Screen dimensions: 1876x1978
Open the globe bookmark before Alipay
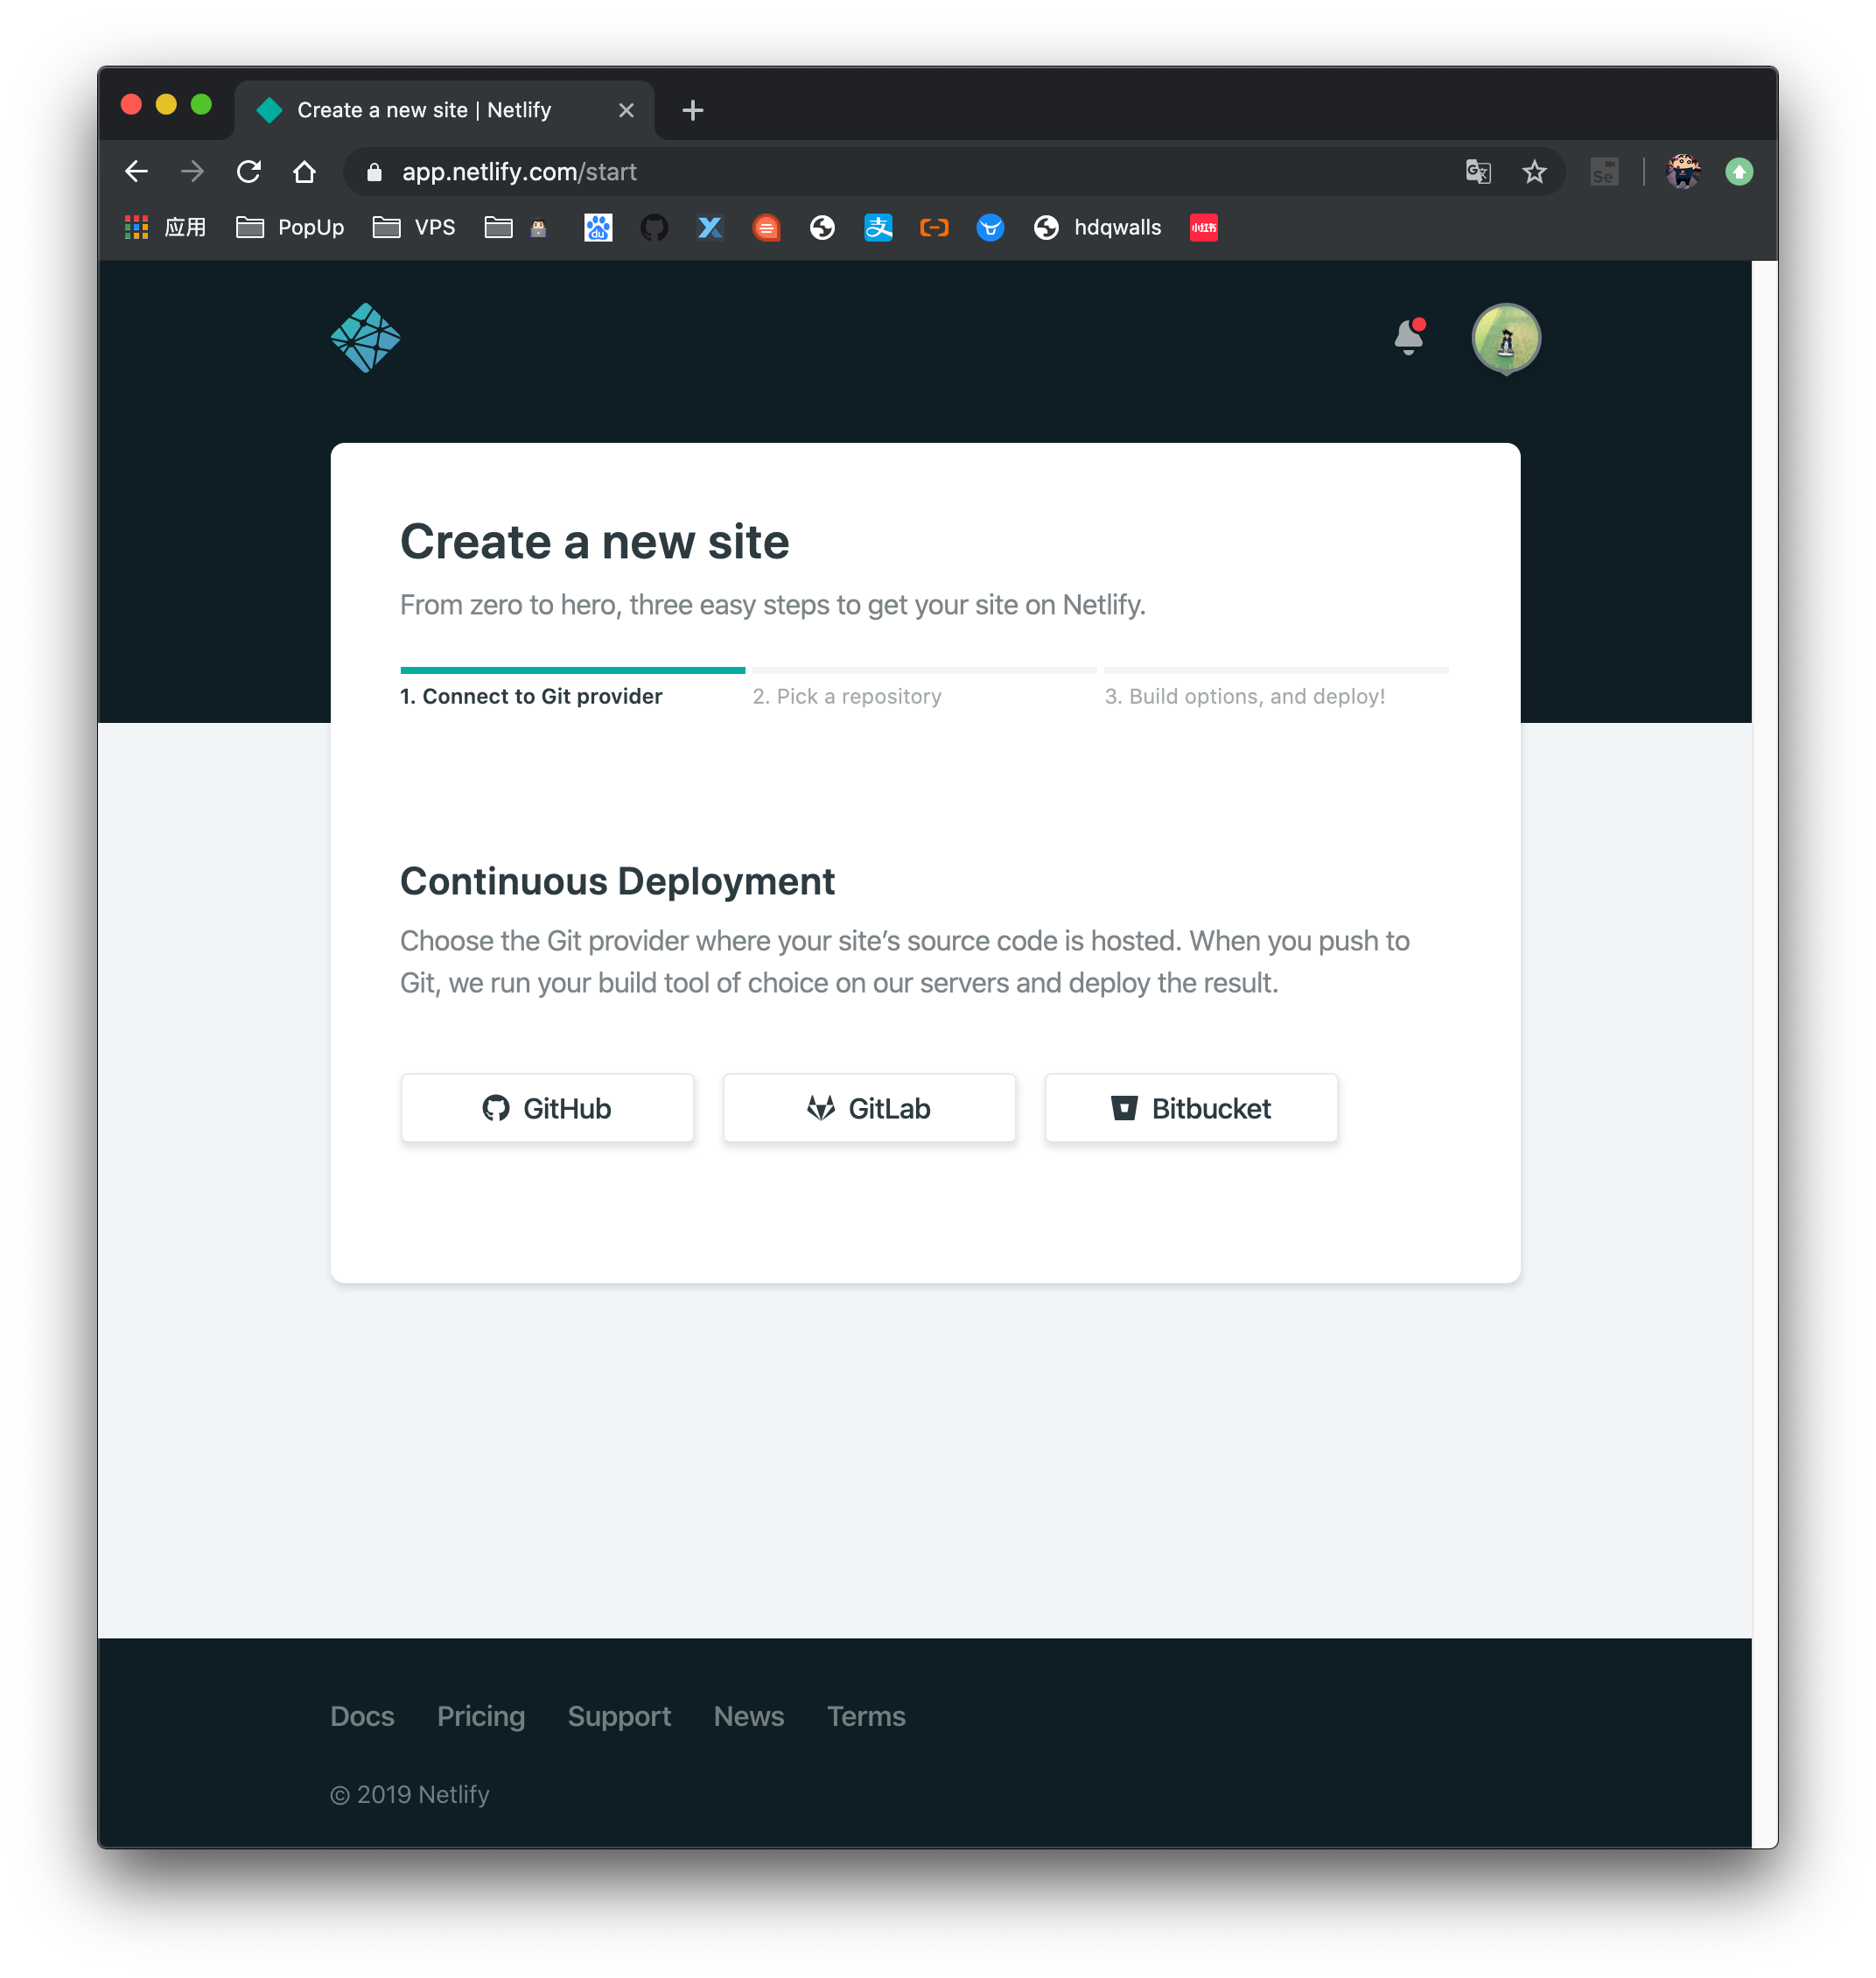coord(822,228)
